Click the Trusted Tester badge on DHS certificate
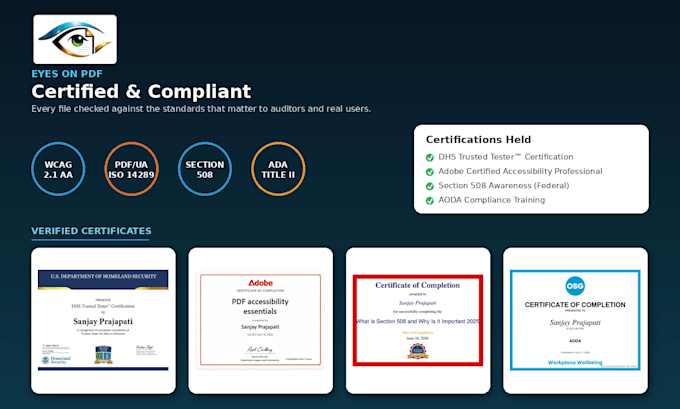The height and width of the screenshot is (409, 680). pos(103,354)
